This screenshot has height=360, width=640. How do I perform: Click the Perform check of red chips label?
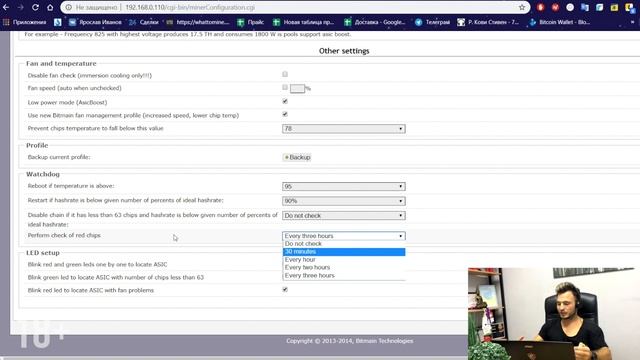click(64, 236)
